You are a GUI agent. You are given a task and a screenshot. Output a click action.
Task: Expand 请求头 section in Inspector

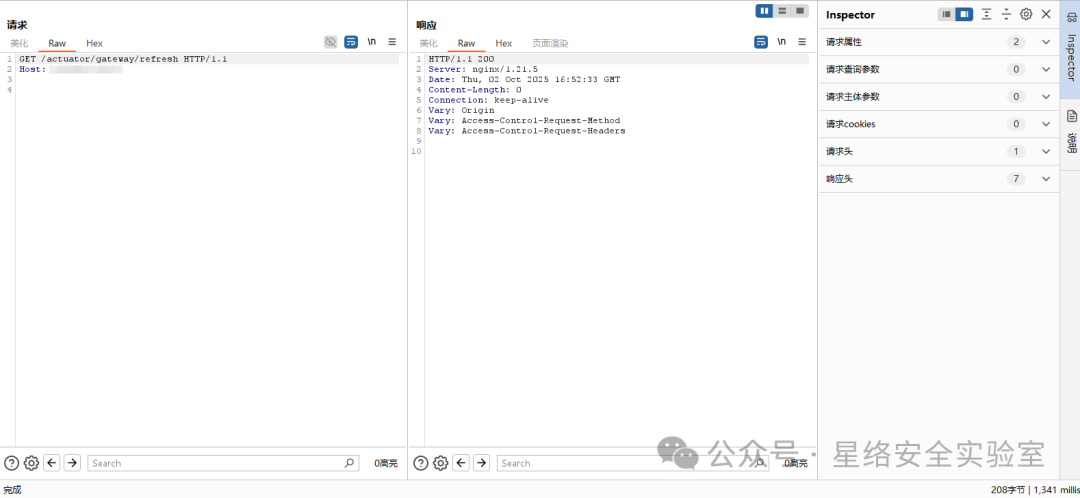(938, 152)
